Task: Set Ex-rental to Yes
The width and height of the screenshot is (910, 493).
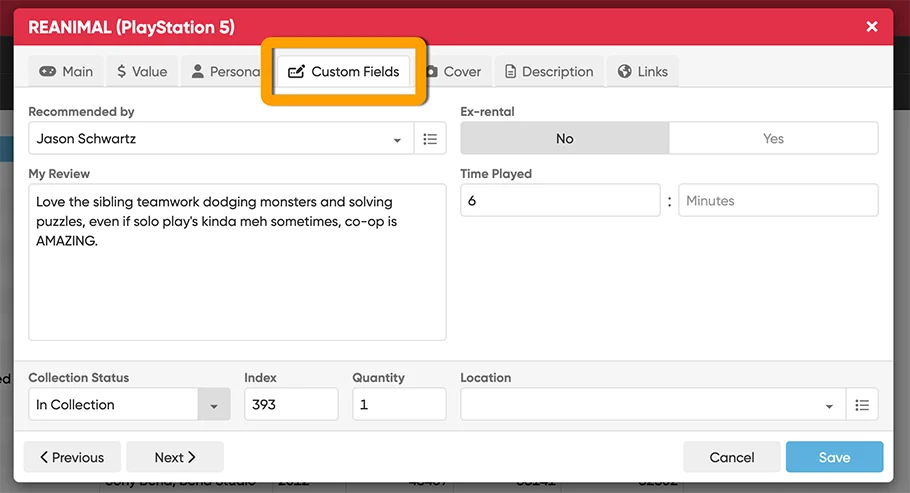Action: pyautogui.click(x=773, y=139)
